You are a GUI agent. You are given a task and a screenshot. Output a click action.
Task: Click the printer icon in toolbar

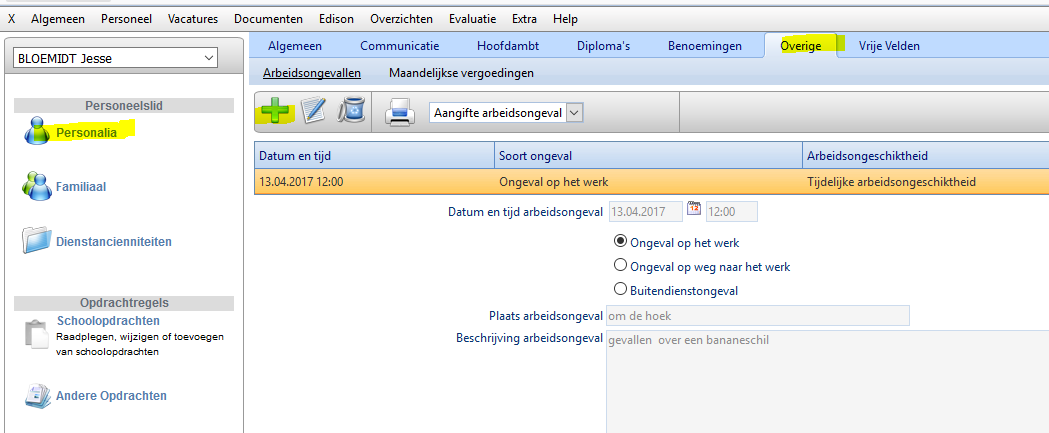400,112
